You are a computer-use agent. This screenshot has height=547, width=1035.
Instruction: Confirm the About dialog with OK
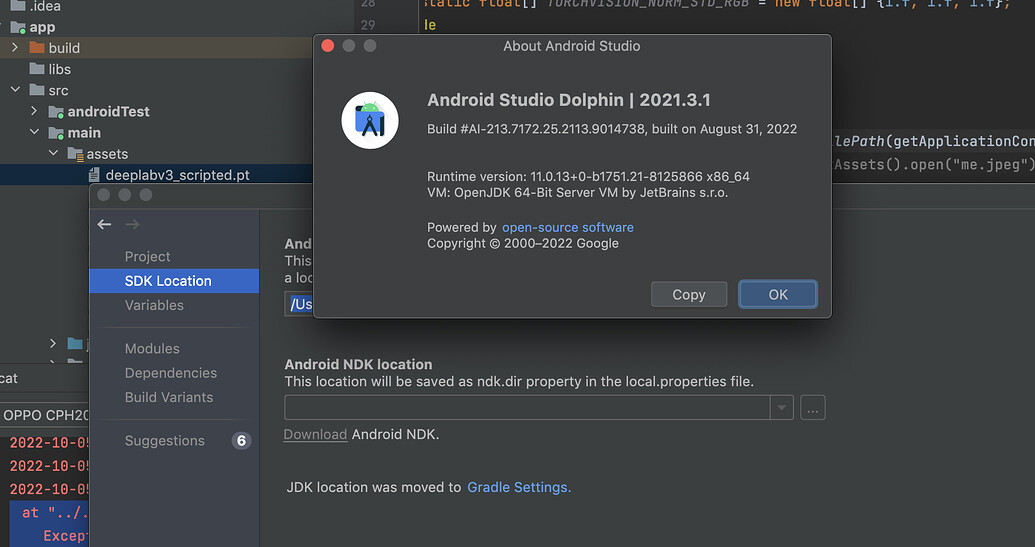point(778,294)
